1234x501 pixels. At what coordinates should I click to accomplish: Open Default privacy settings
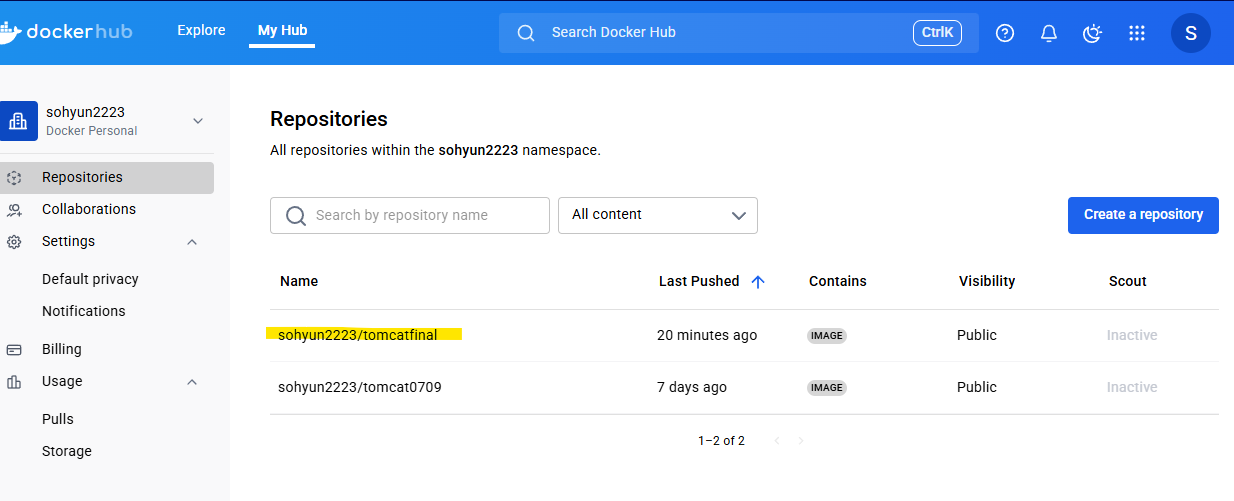(x=90, y=279)
